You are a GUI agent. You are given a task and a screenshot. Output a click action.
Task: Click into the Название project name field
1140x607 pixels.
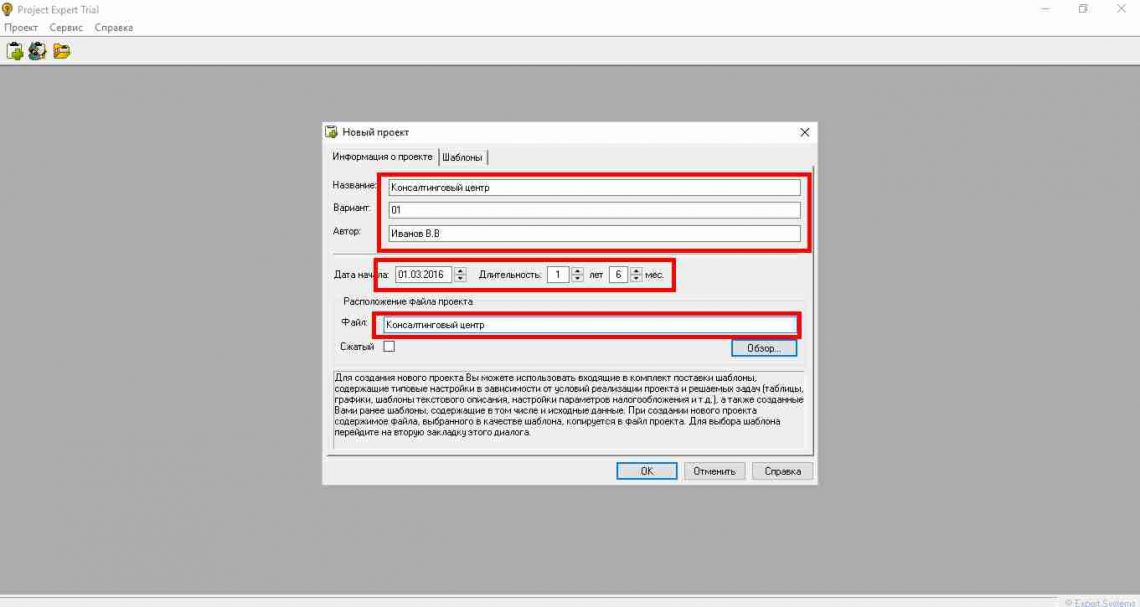click(593, 187)
